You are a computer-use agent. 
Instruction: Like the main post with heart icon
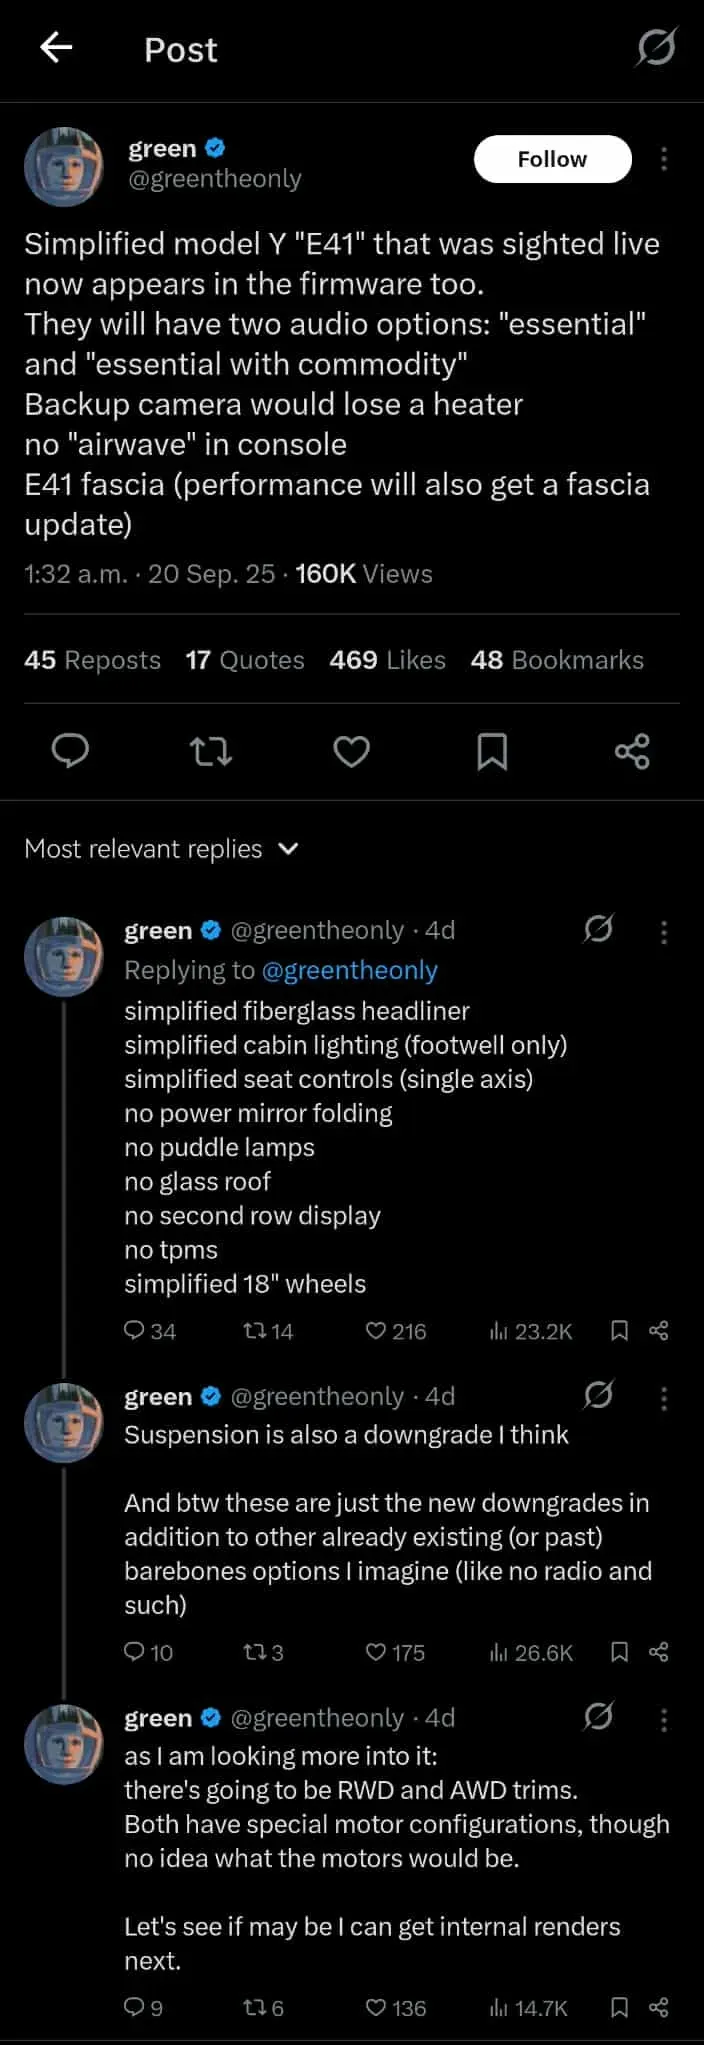[x=351, y=750]
